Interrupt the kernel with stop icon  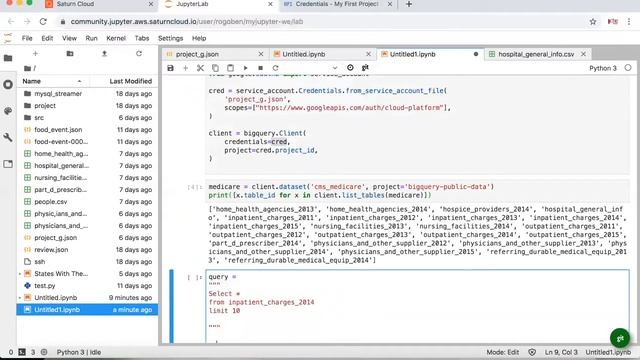pyautogui.click(x=260, y=68)
